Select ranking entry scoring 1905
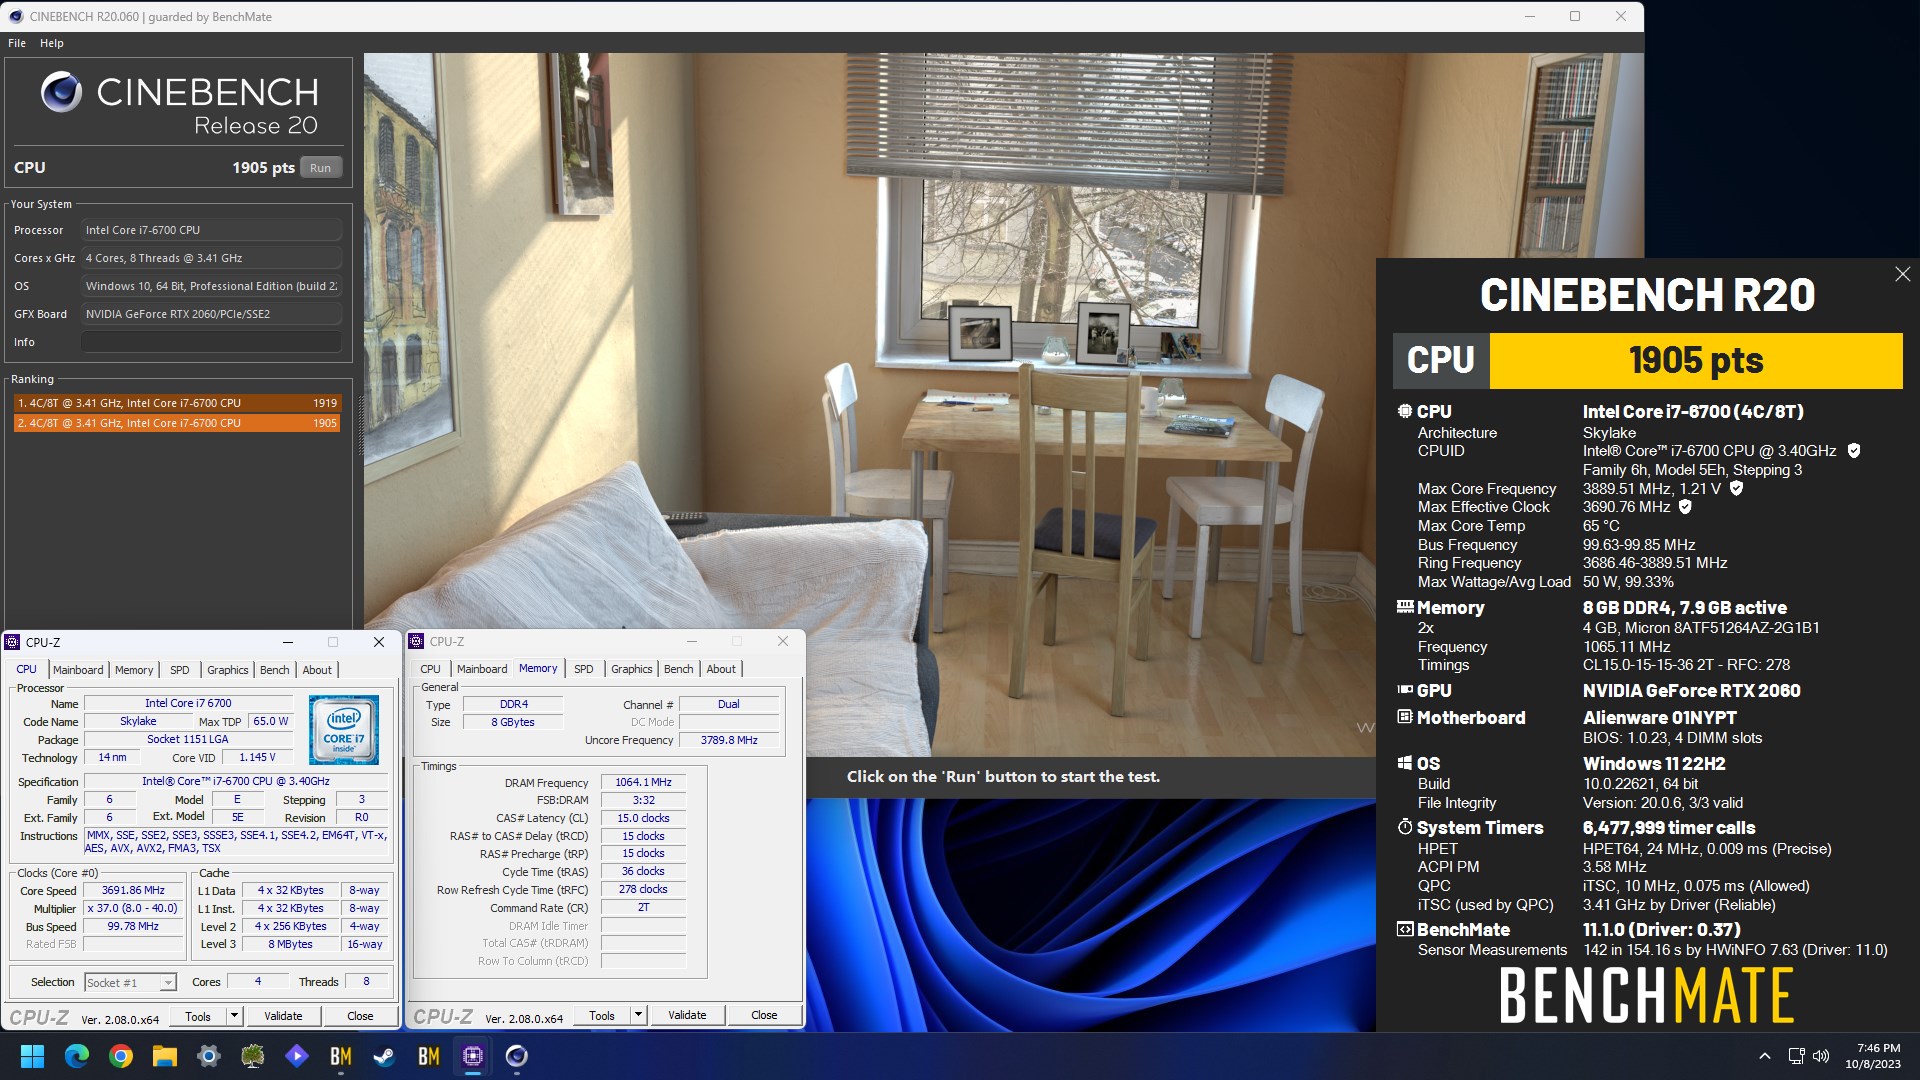 click(x=177, y=423)
